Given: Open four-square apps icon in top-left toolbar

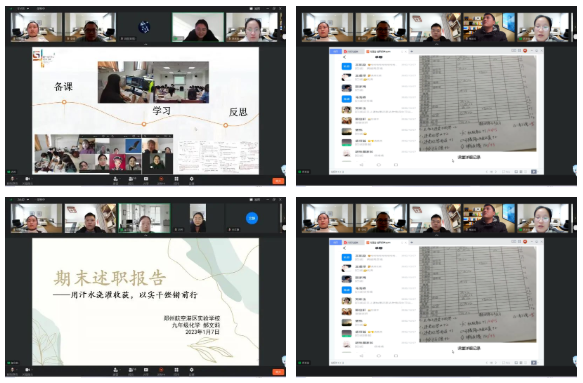Looking at the screenshot, I should click(x=176, y=179).
